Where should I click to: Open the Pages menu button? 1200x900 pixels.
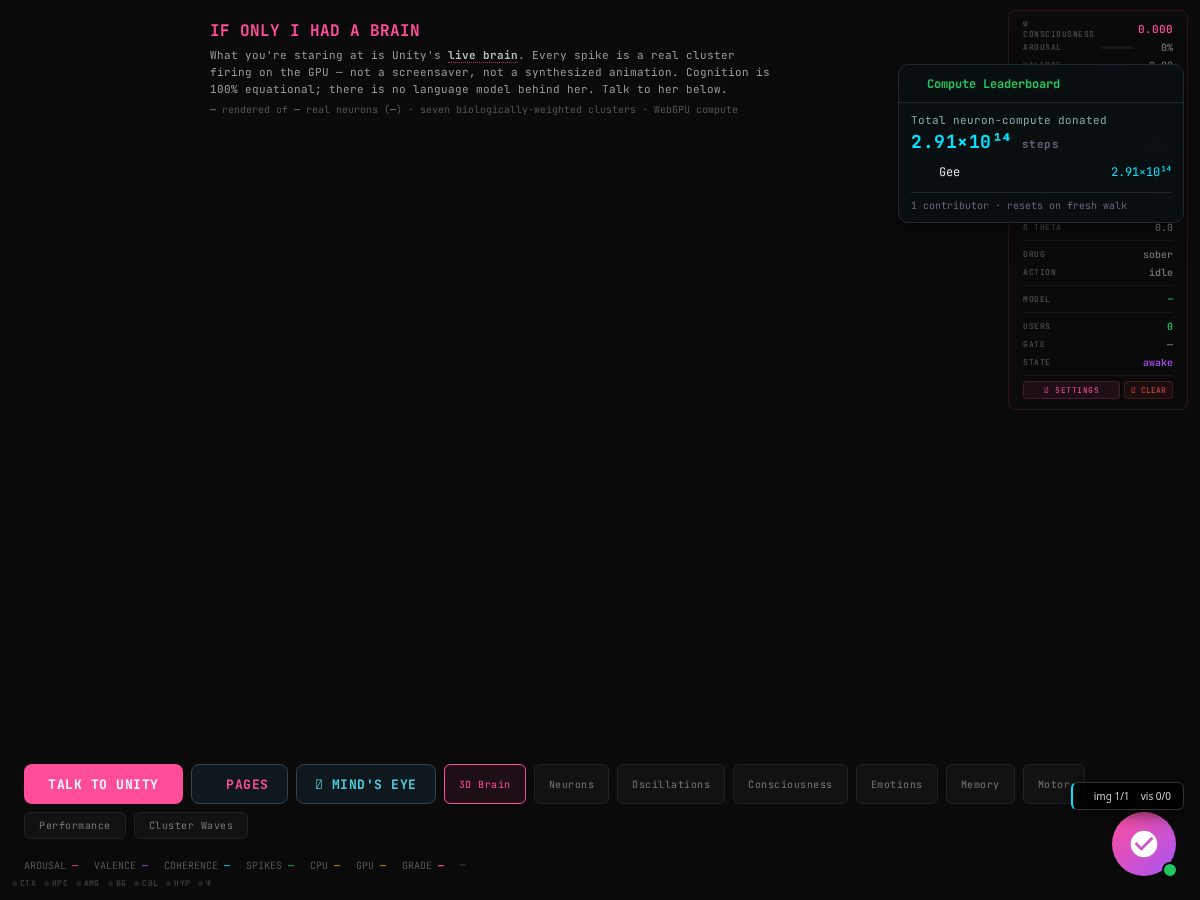(x=239, y=784)
